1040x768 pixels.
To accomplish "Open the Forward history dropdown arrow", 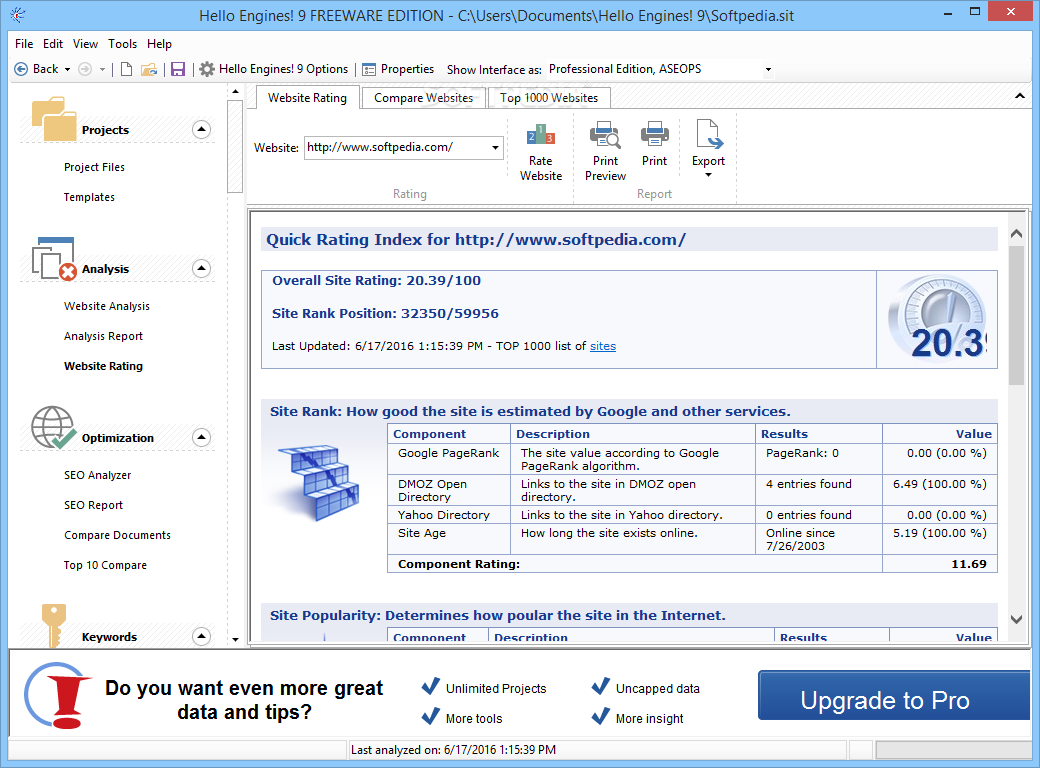I will (102, 70).
